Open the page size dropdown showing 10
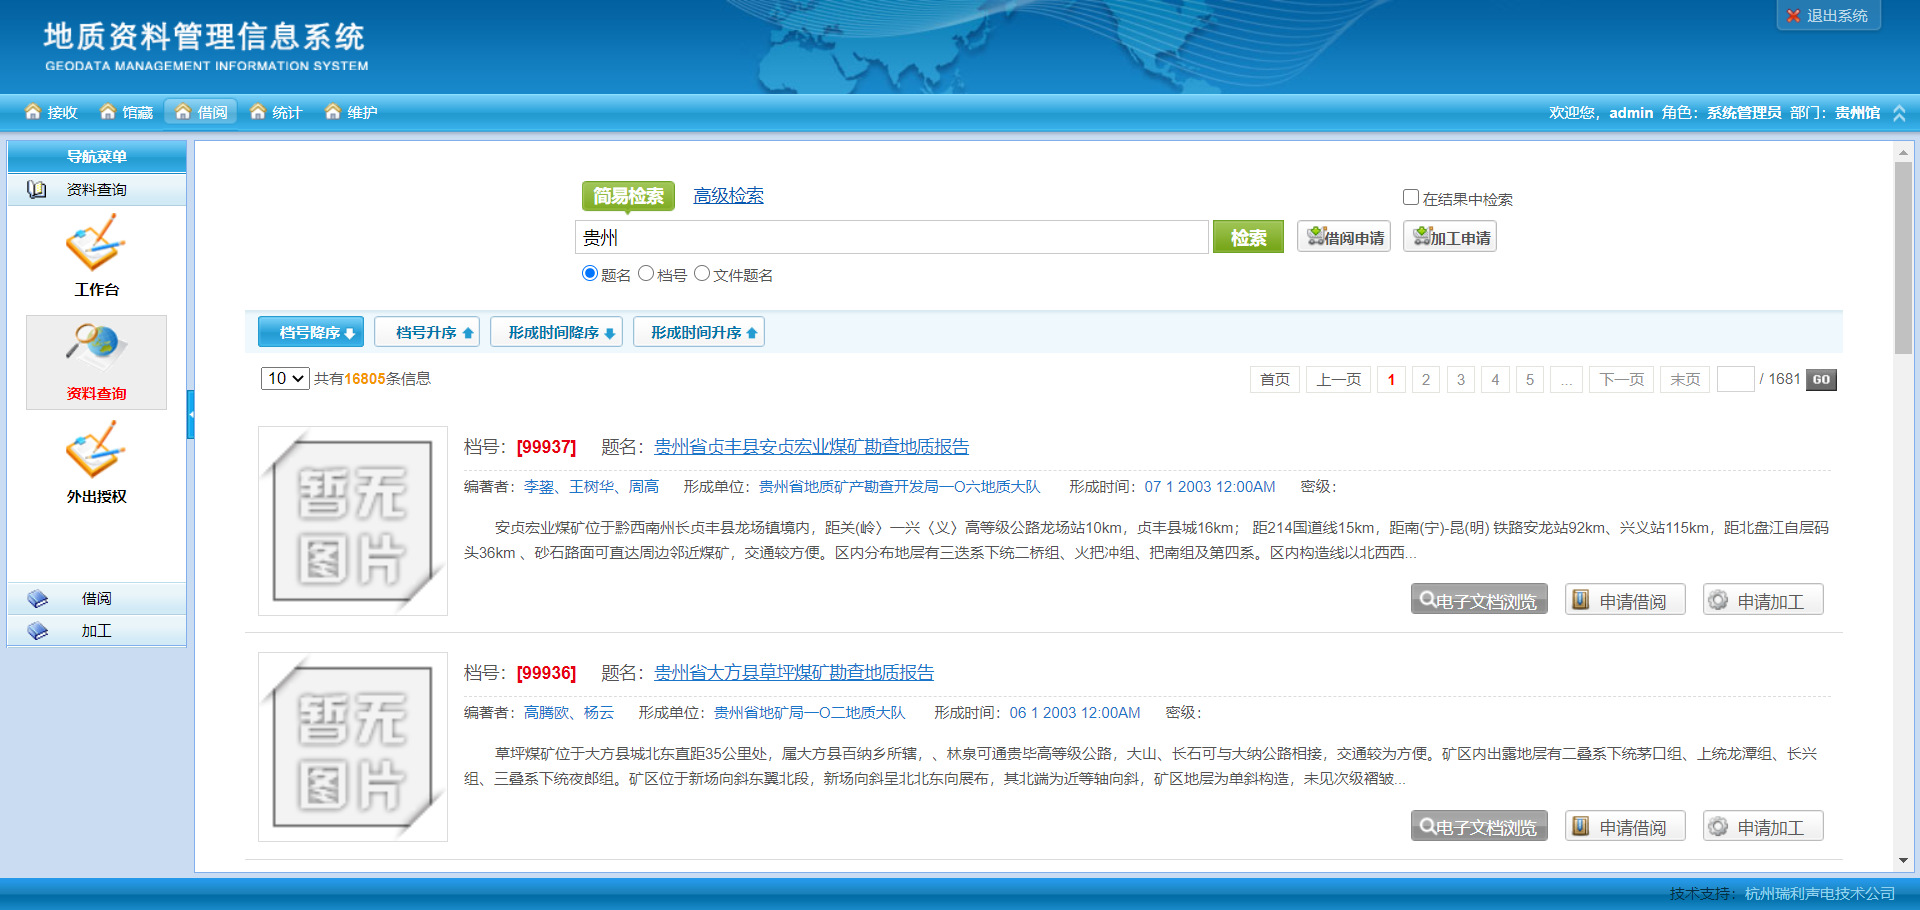Viewport: 1920px width, 910px height. 285,379
